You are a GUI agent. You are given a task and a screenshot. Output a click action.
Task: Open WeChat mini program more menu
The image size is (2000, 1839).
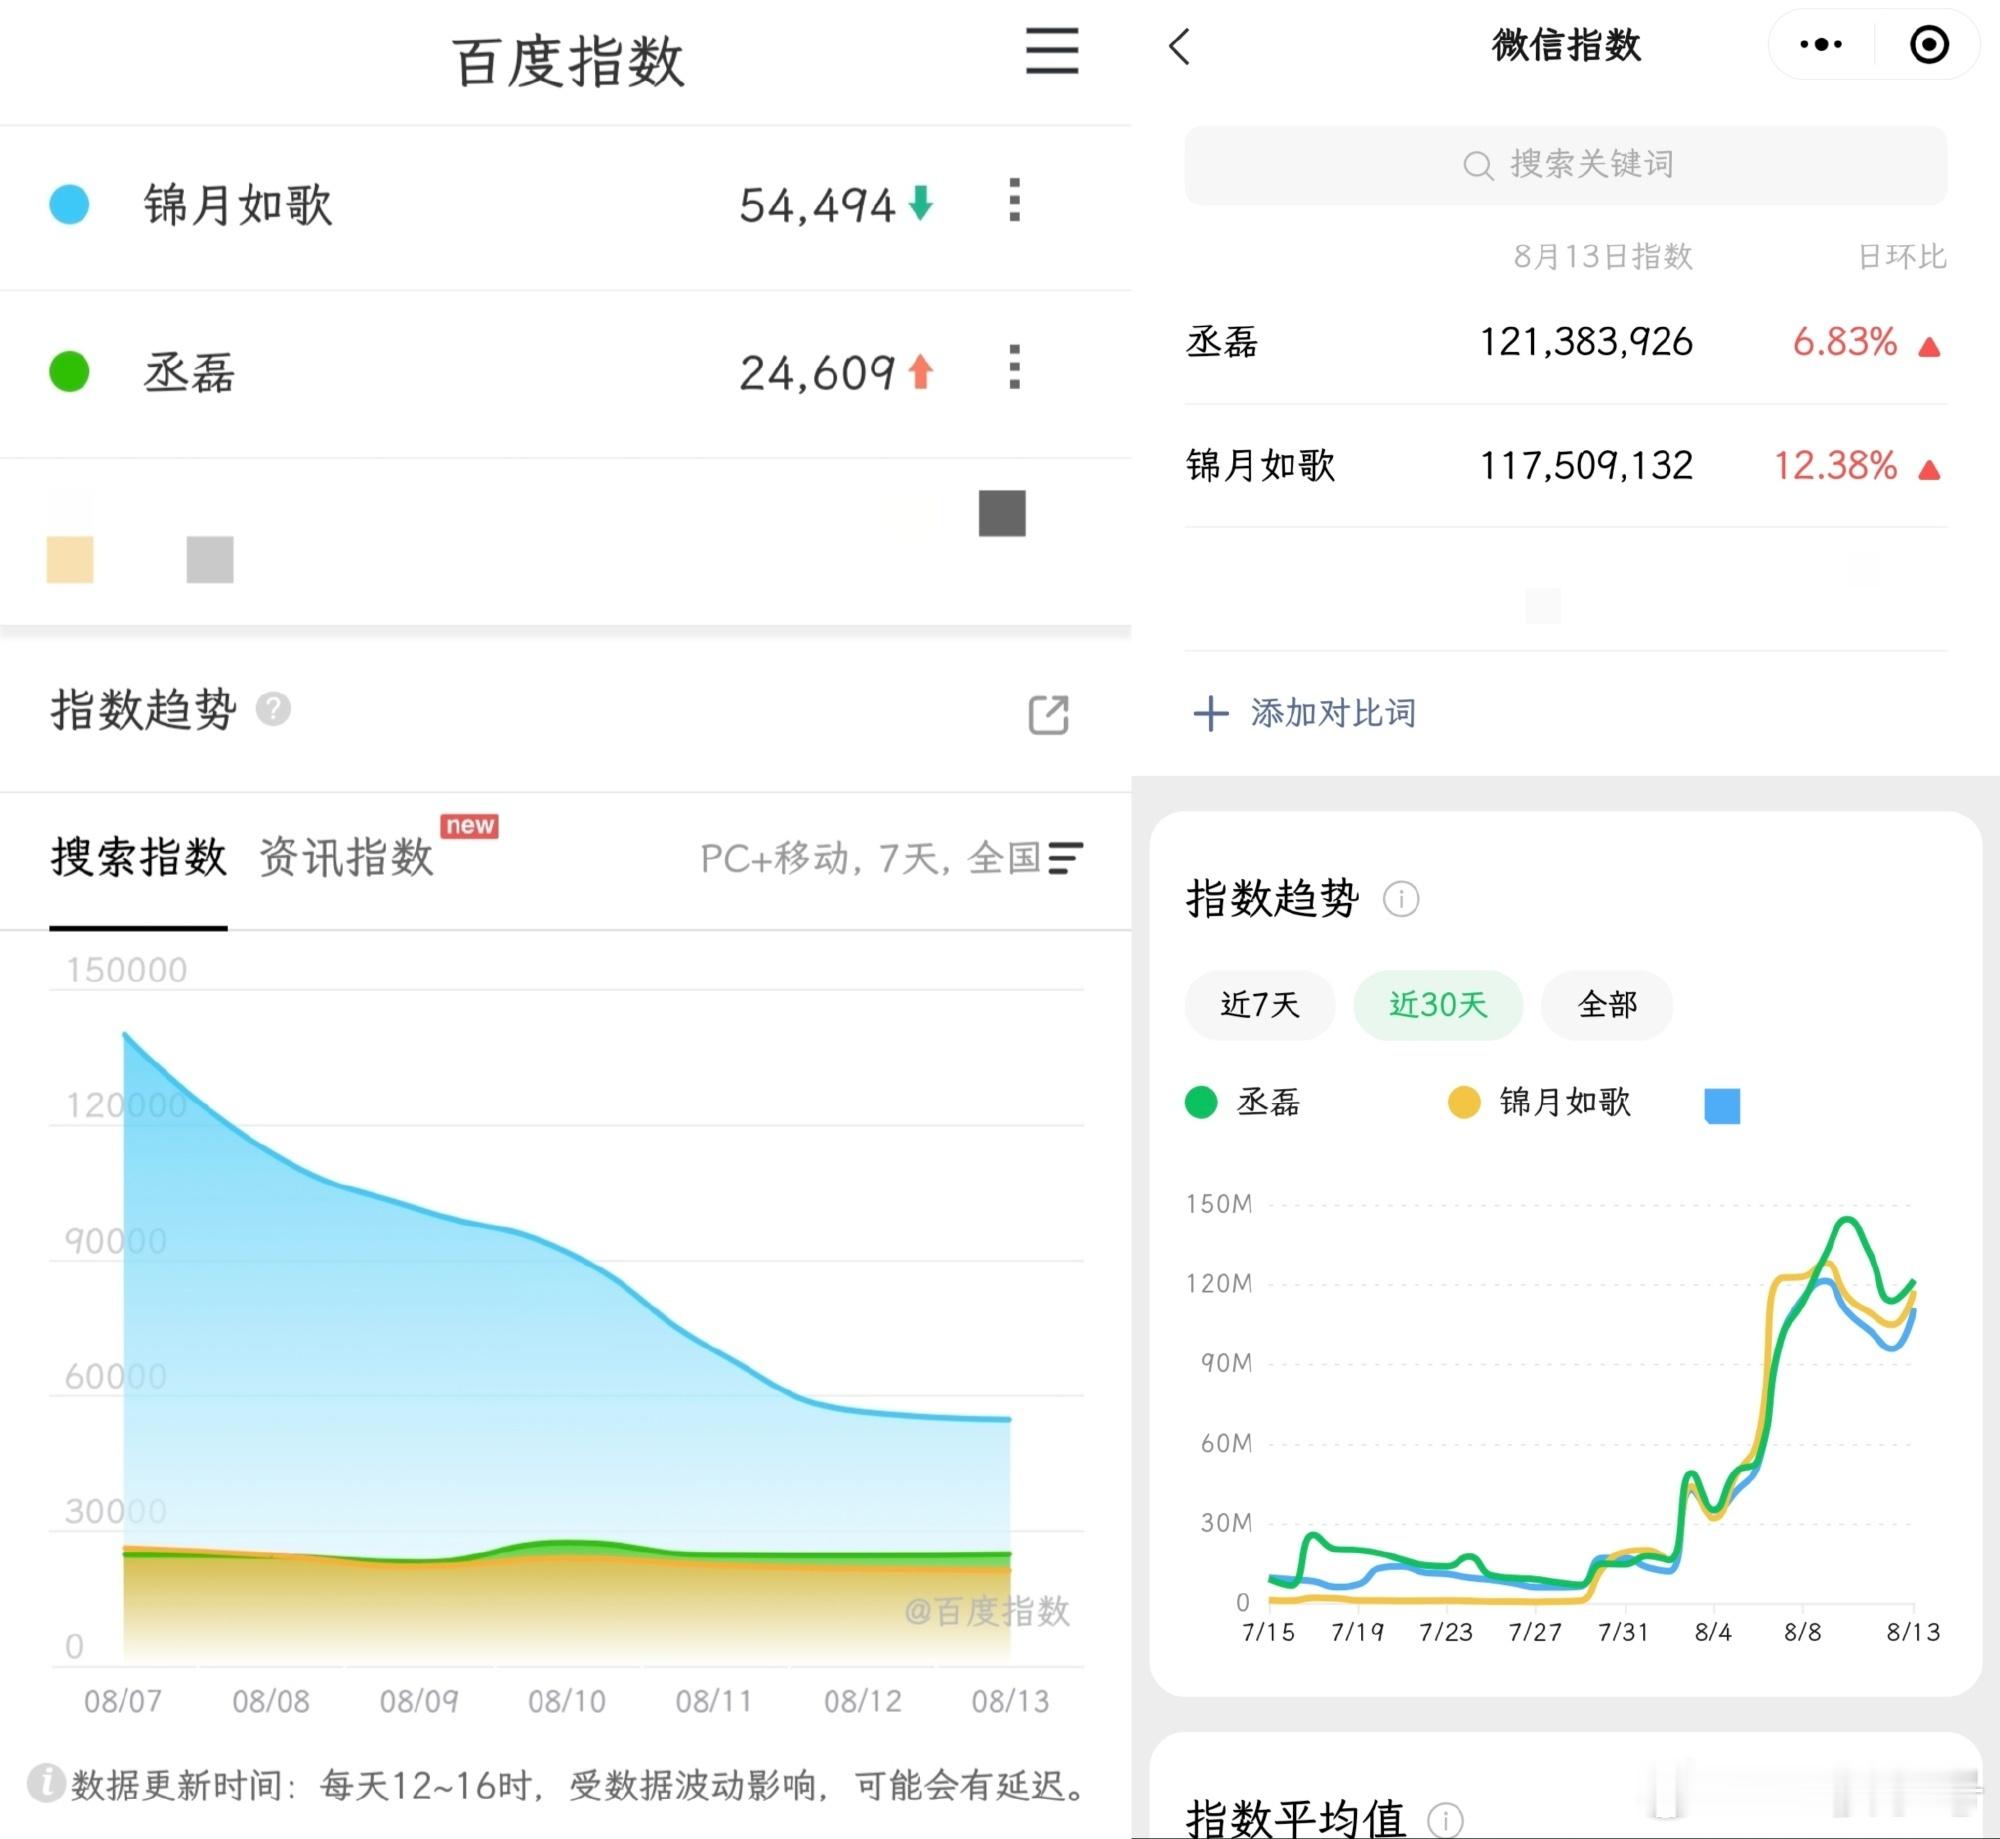pos(1820,45)
